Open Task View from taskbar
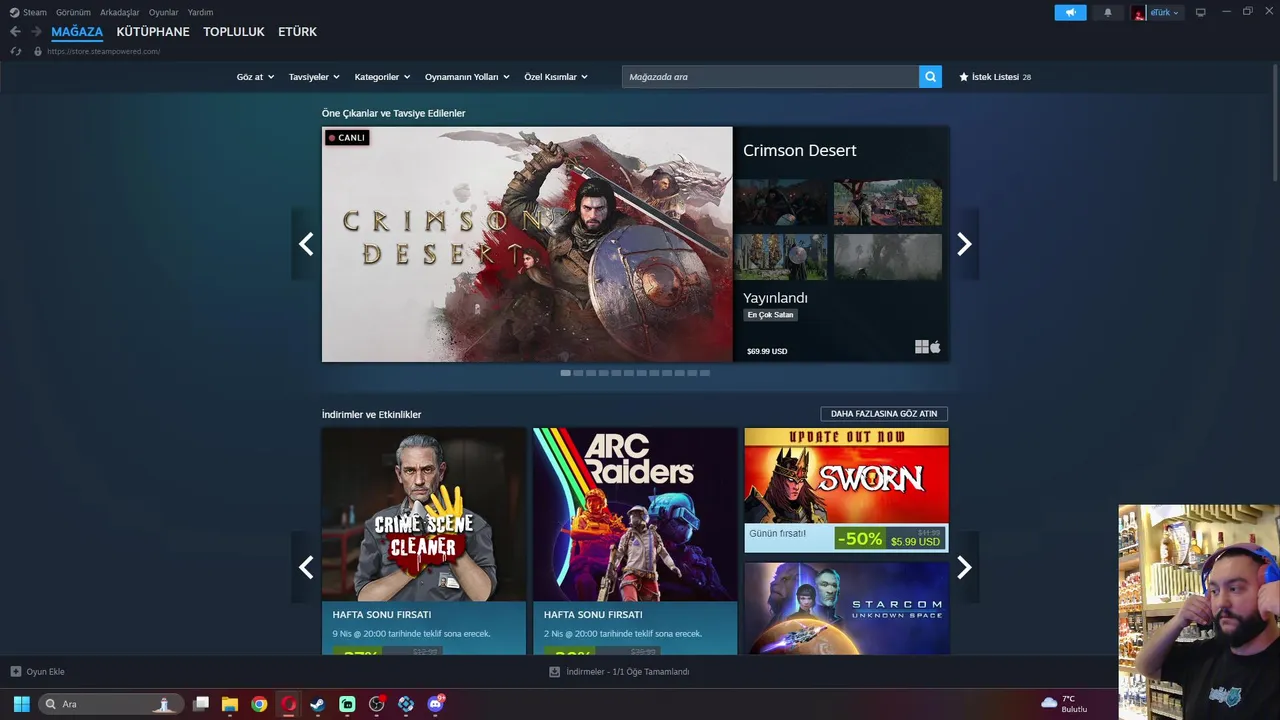This screenshot has width=1280, height=720. (201, 704)
